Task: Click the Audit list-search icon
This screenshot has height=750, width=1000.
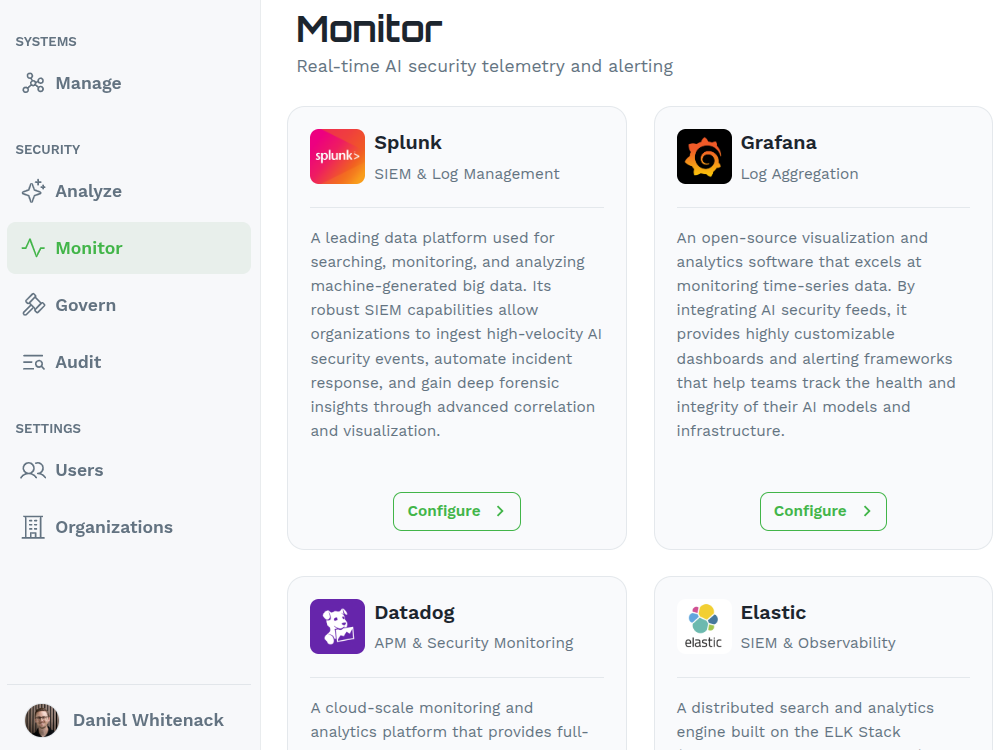Action: (x=33, y=362)
